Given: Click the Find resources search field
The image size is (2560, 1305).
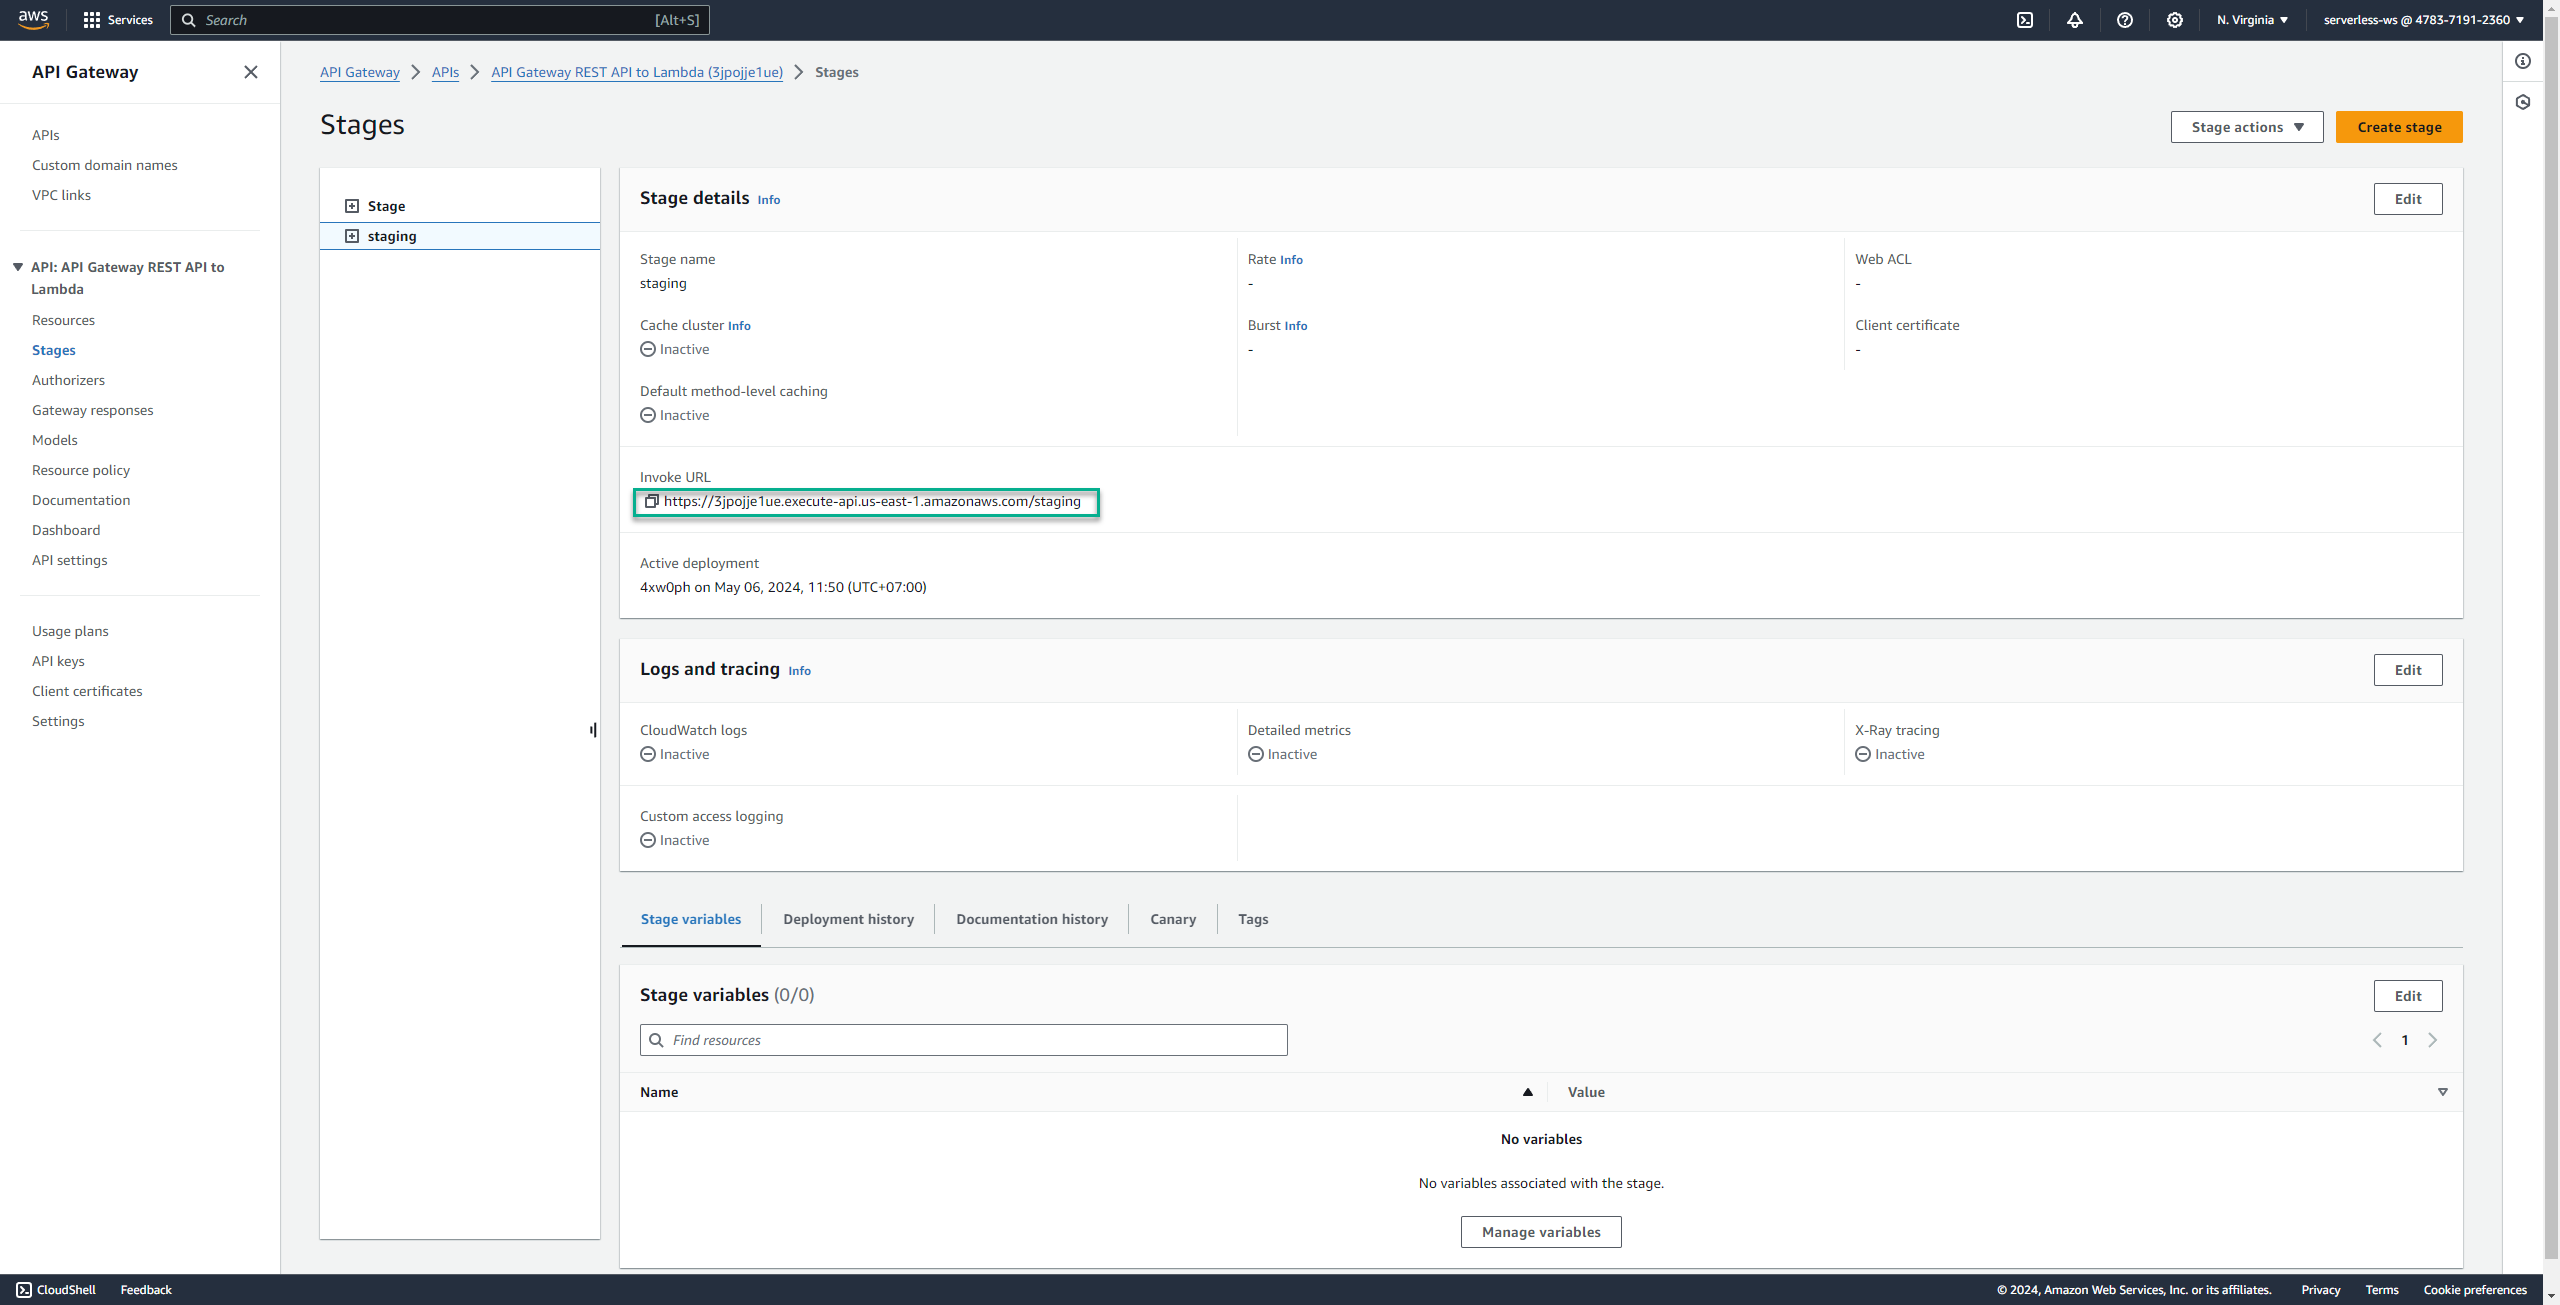Looking at the screenshot, I should (x=963, y=1040).
